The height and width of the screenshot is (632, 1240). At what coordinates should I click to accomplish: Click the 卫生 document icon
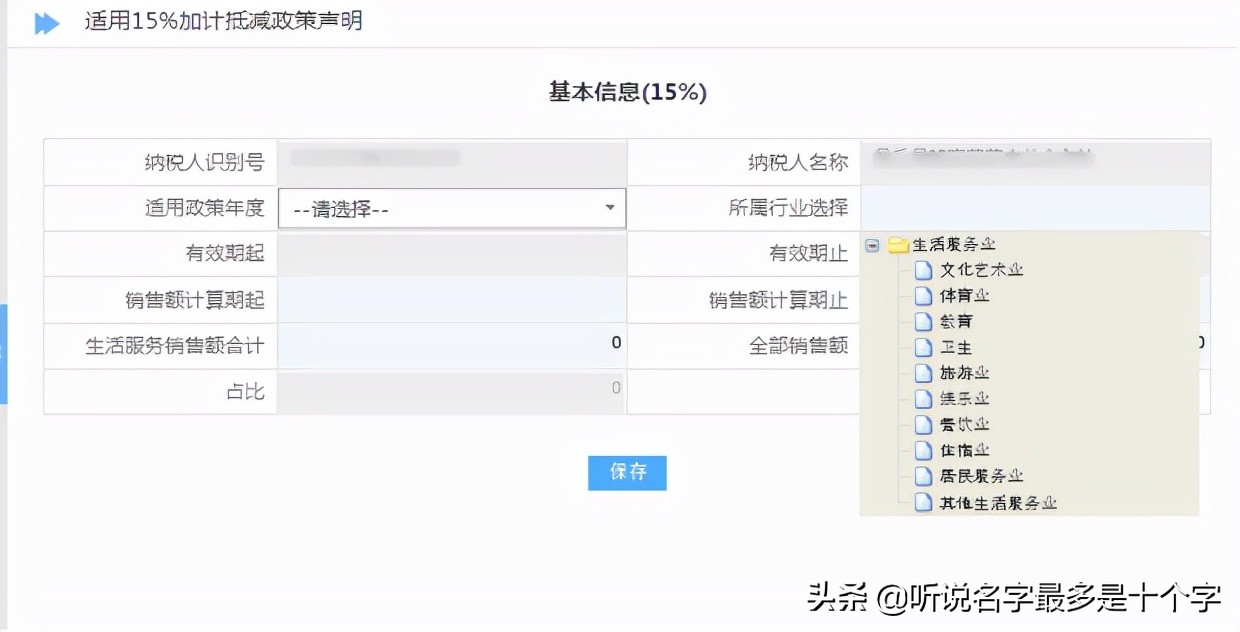(x=922, y=347)
